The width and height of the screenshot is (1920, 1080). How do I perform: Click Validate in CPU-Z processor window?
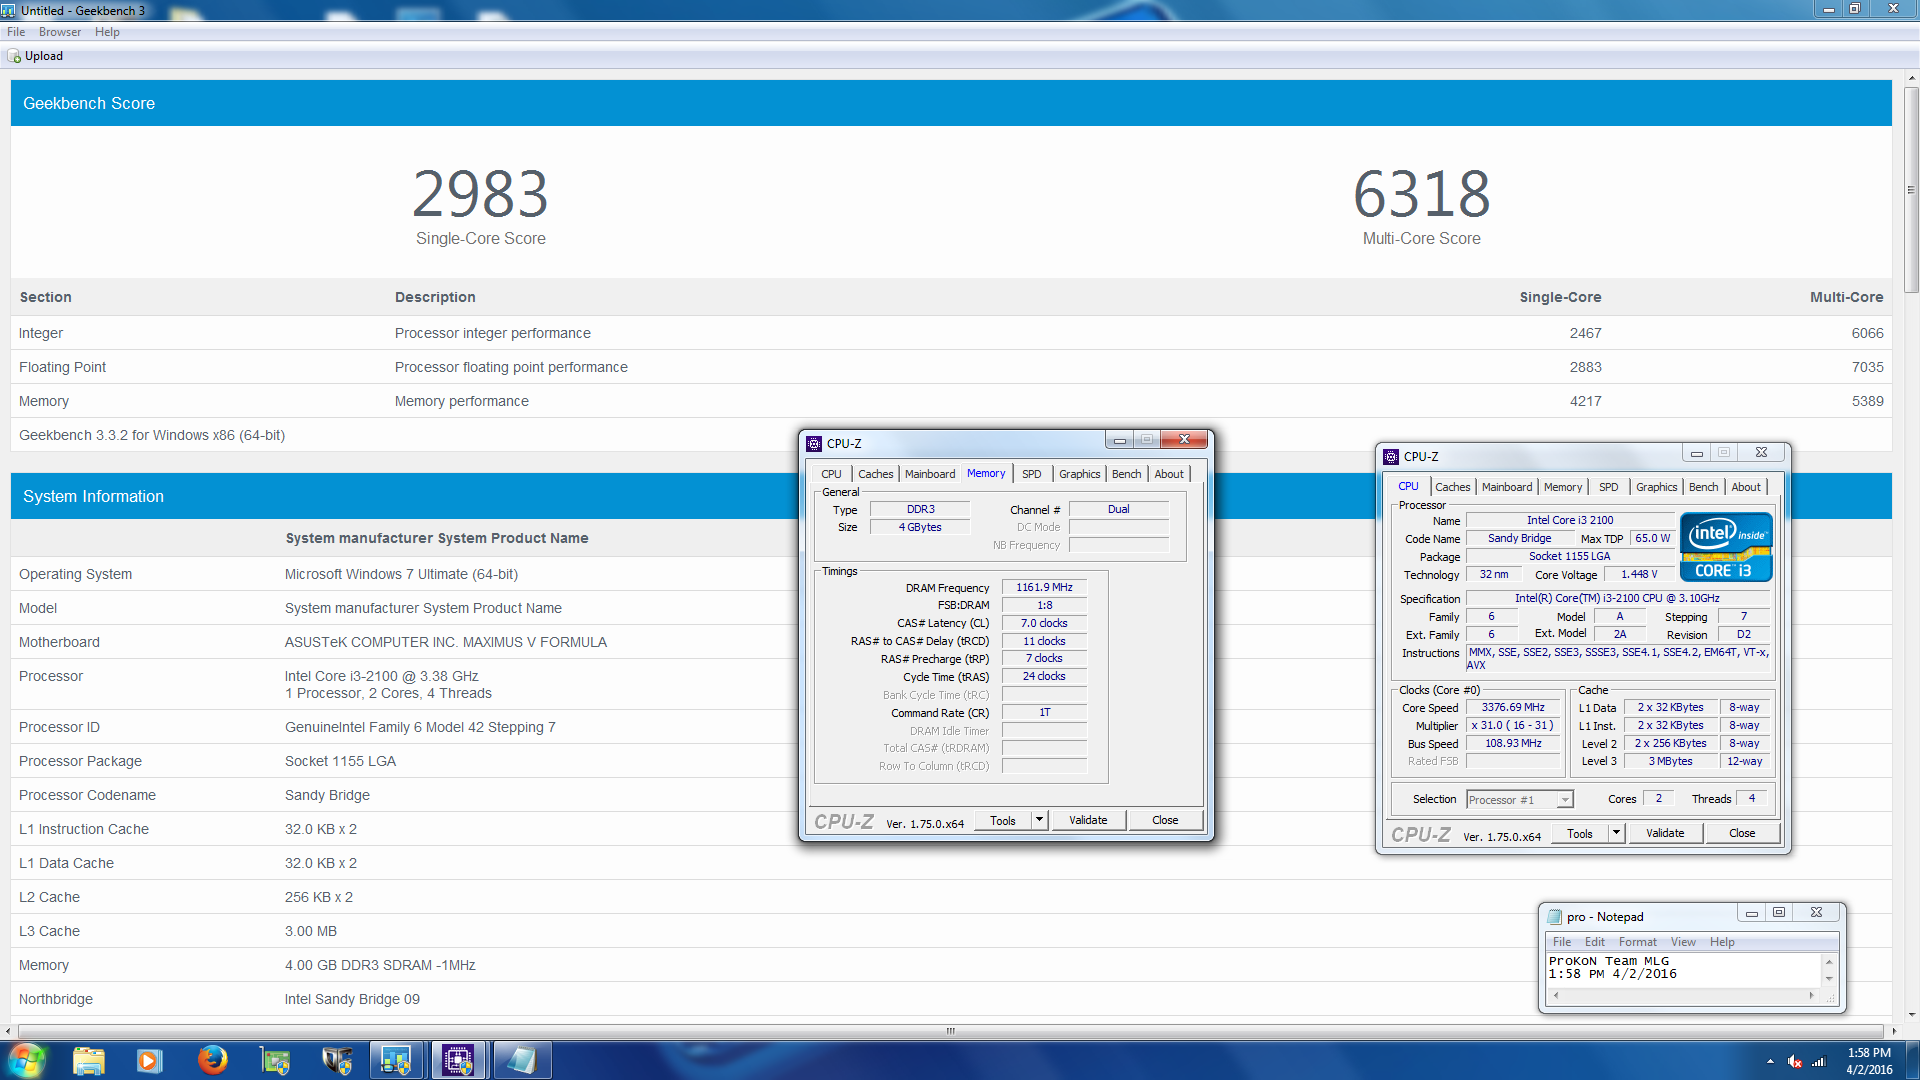[1665, 833]
